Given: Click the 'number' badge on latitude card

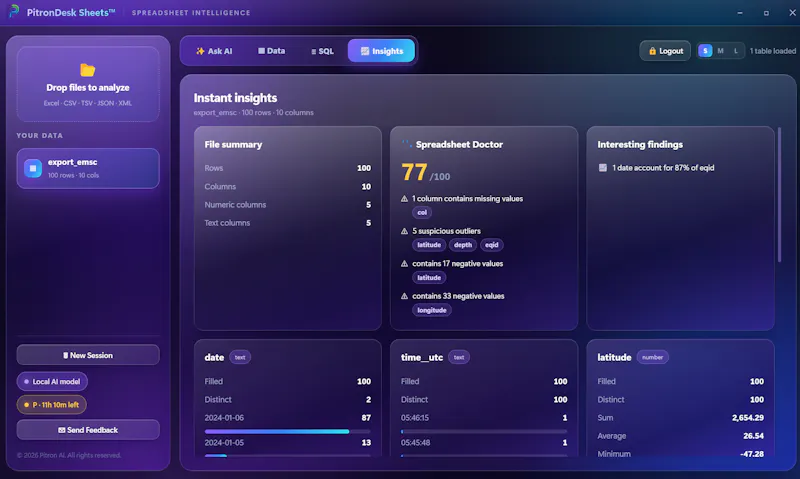Looking at the screenshot, I should click(652, 358).
